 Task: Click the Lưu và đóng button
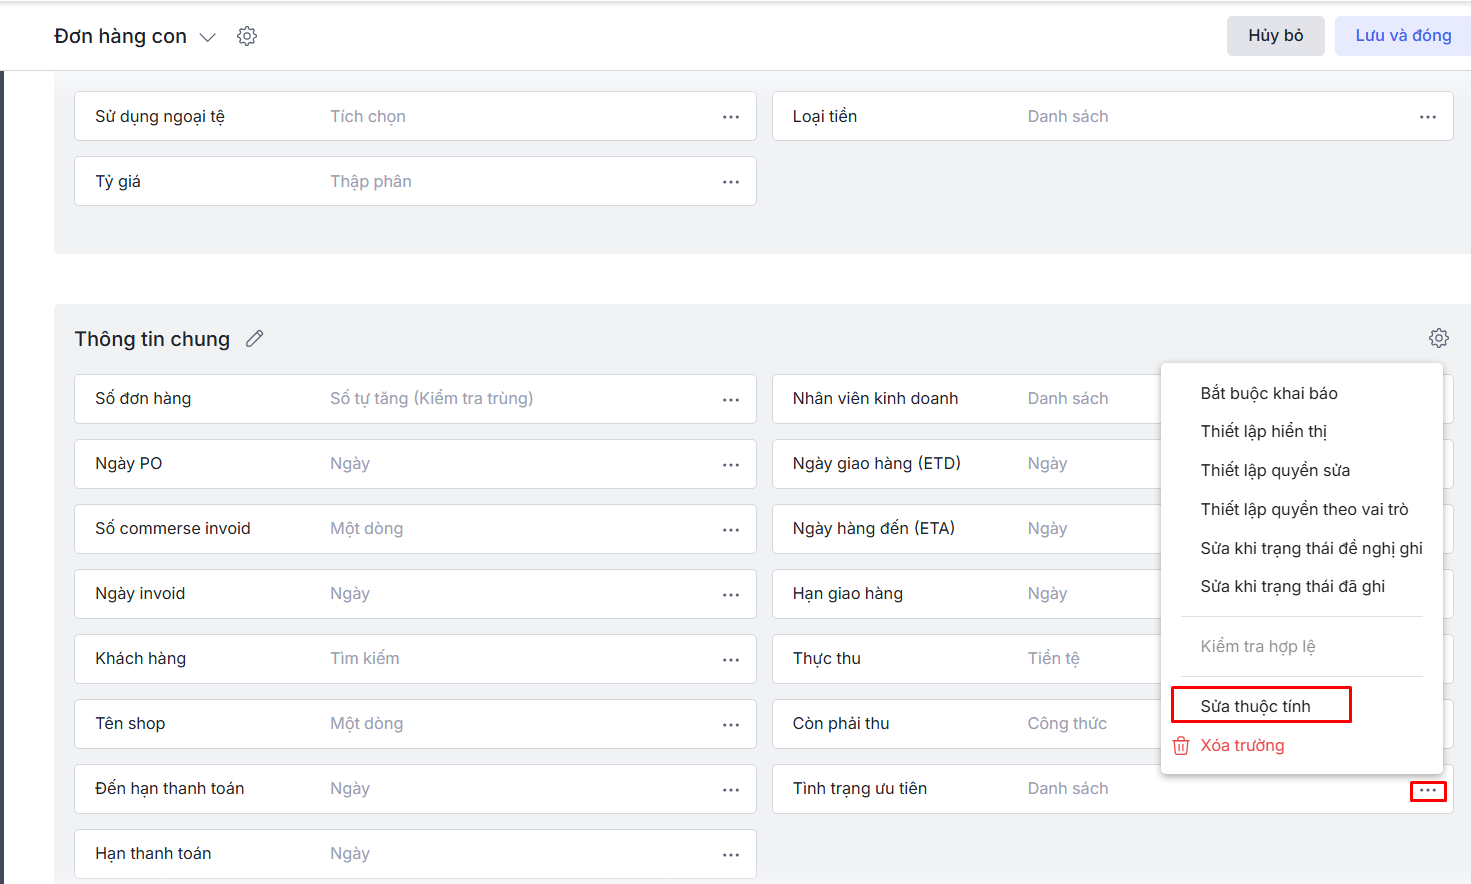click(x=1402, y=36)
